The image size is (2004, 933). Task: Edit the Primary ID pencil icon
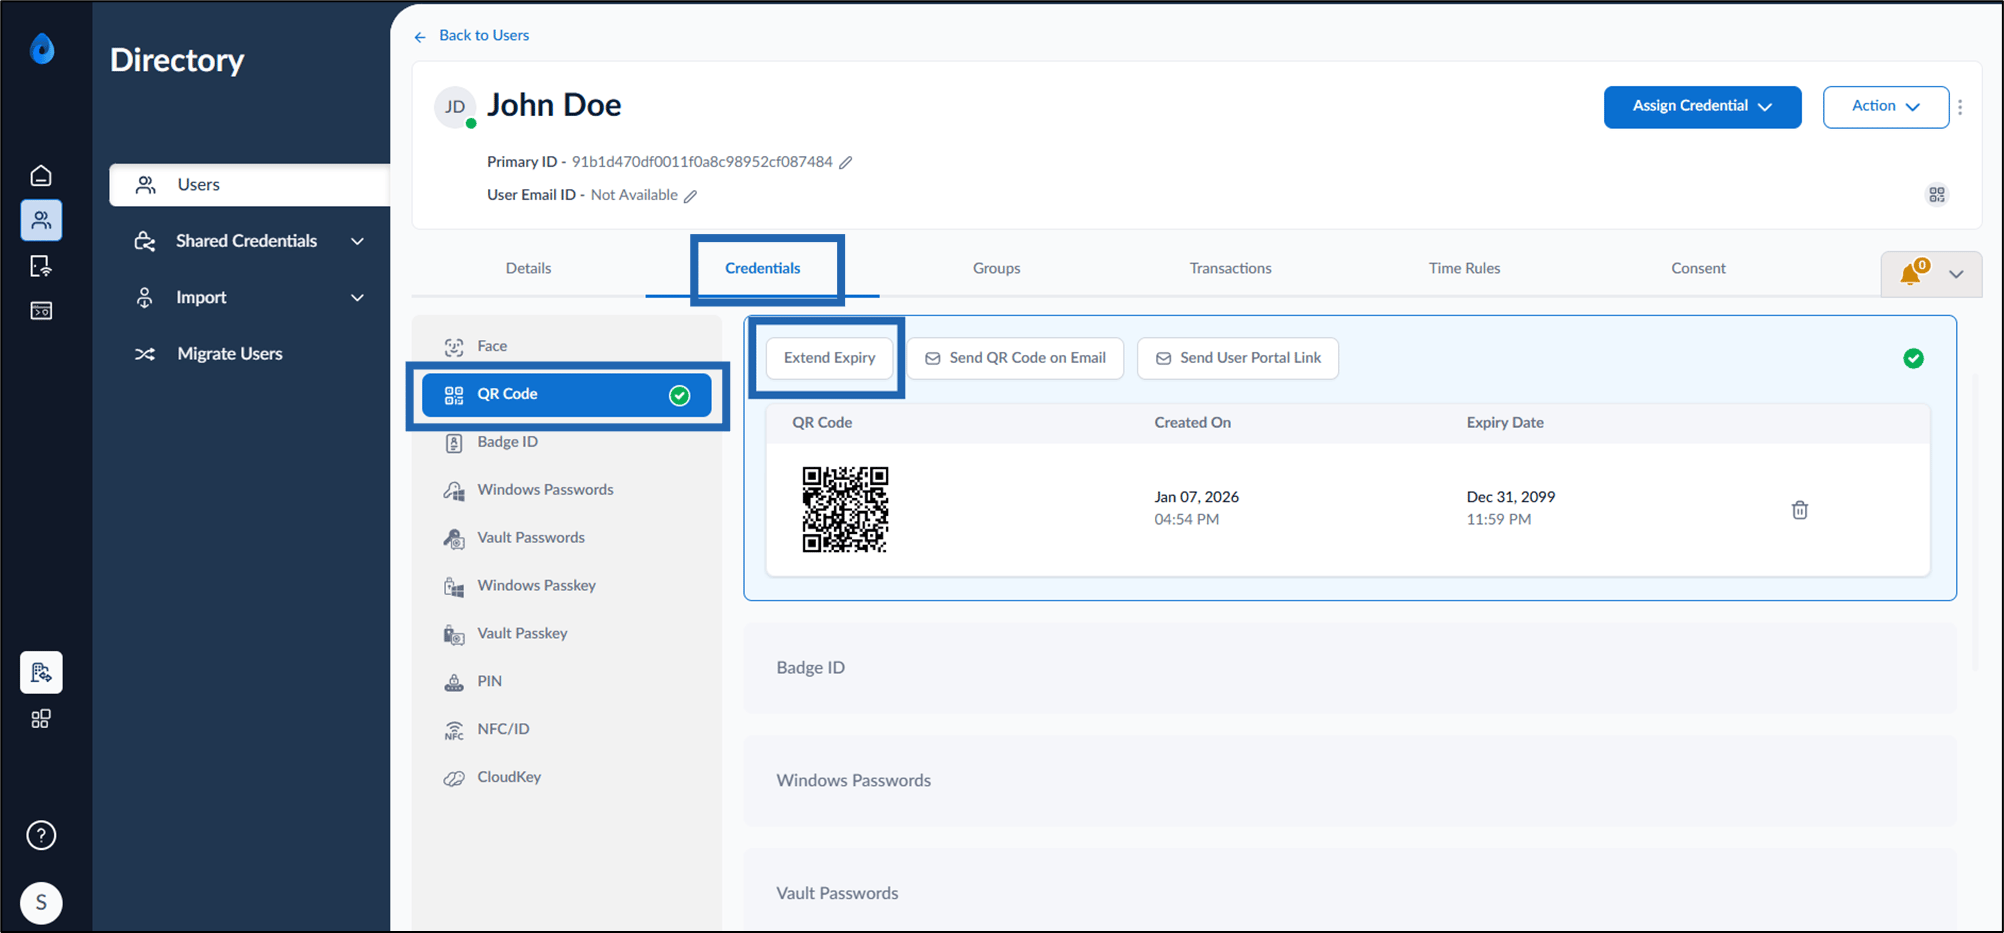point(846,162)
